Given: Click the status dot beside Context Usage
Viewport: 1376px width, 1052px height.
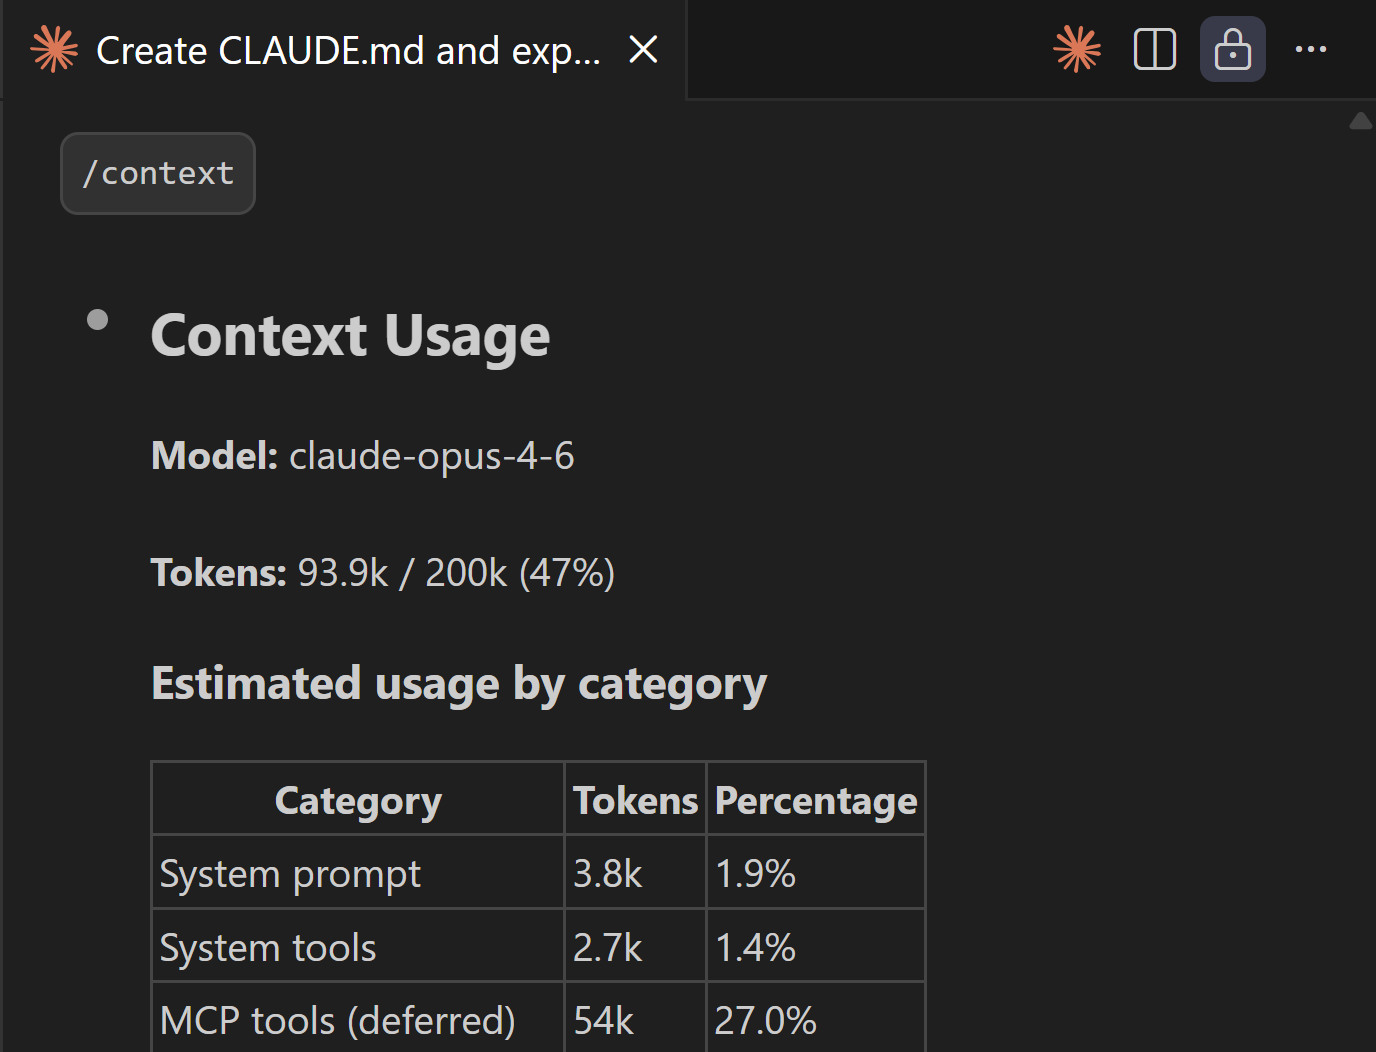Looking at the screenshot, I should tap(98, 319).
